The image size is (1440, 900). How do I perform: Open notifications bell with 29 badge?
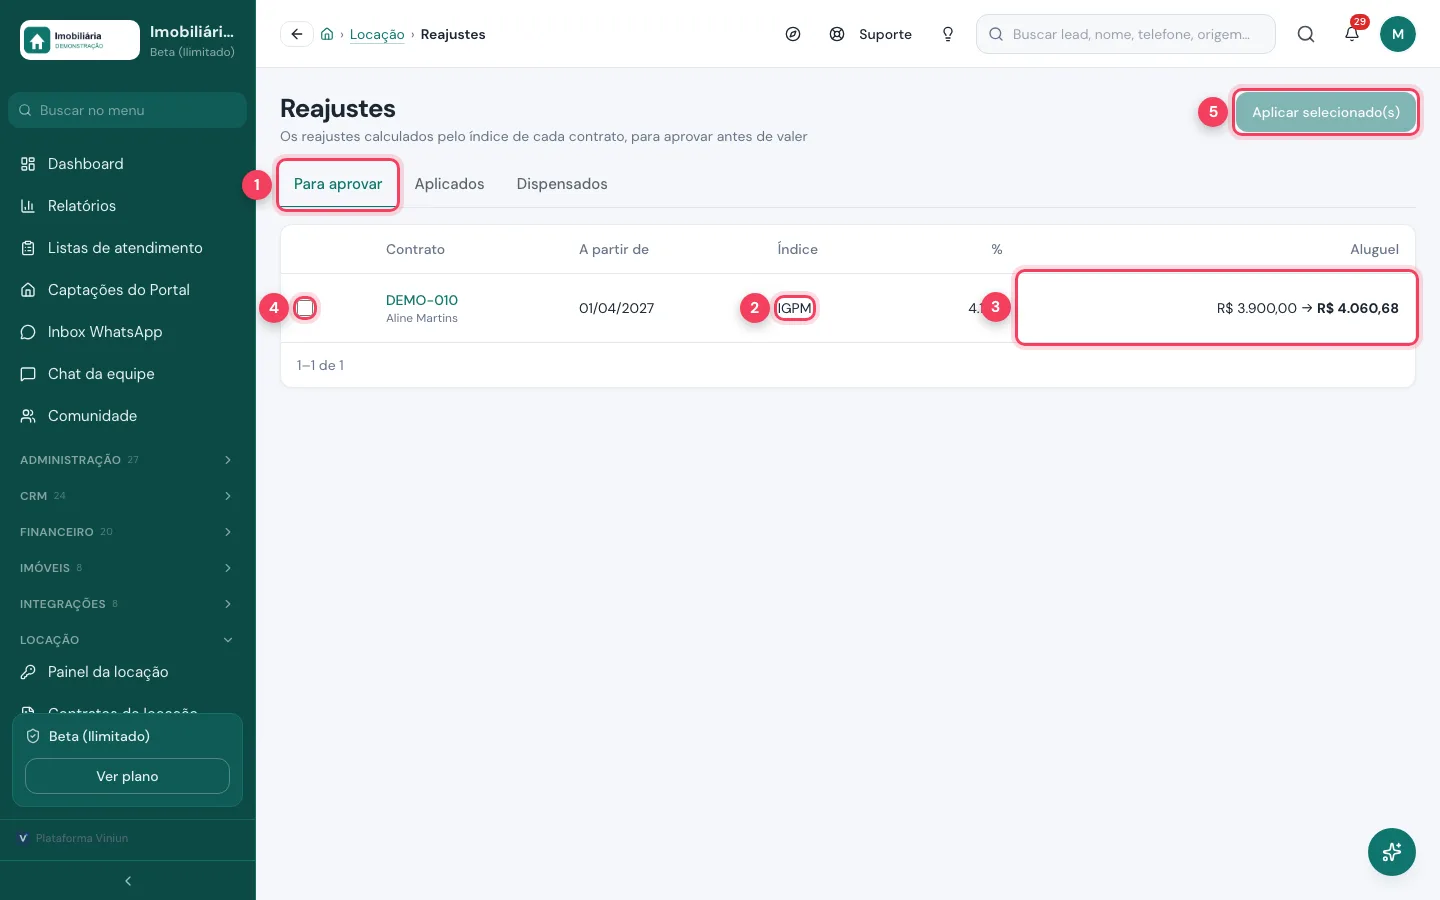point(1352,34)
